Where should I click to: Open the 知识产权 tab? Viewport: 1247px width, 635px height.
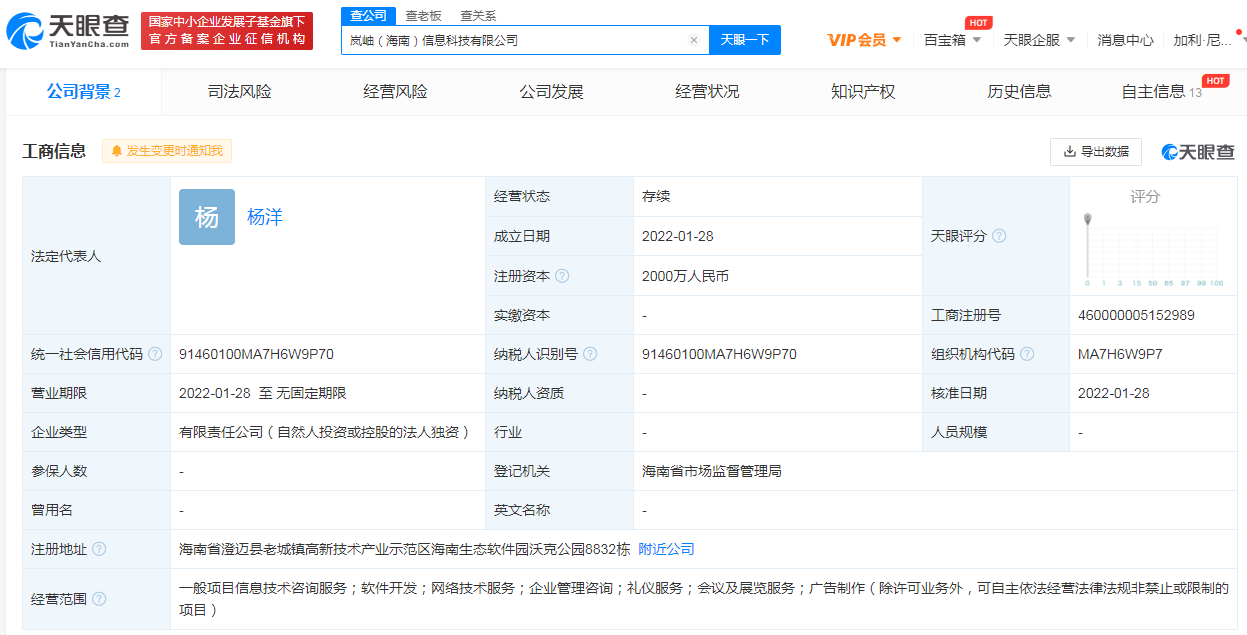tap(863, 92)
